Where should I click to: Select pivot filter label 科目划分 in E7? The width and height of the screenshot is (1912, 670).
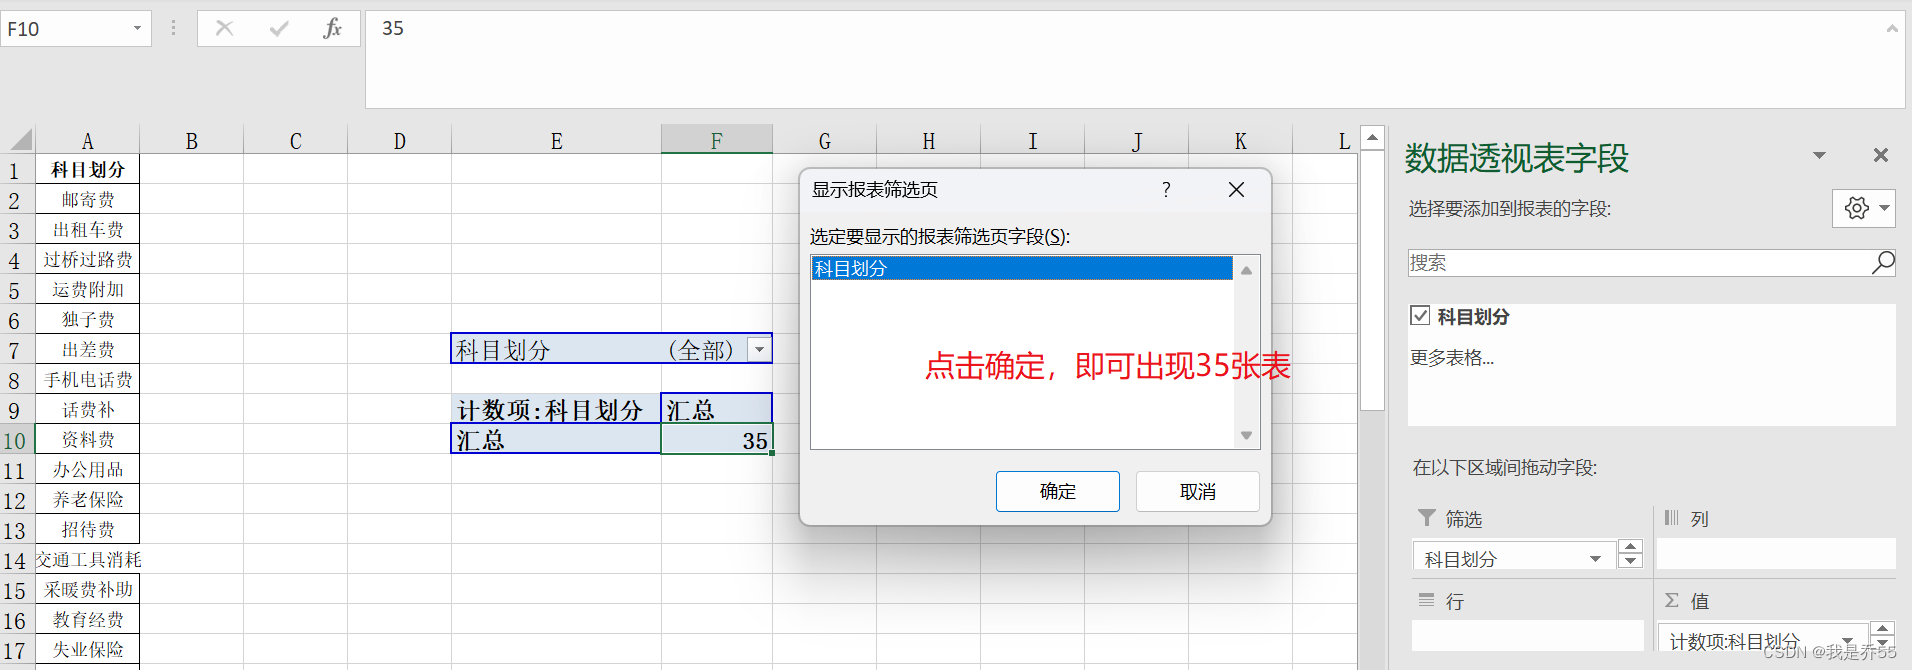(x=556, y=349)
